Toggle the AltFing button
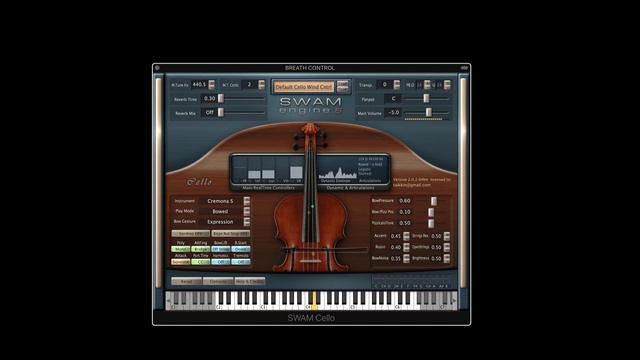Image resolution: width=640 pixels, height=360 pixels. (201, 249)
